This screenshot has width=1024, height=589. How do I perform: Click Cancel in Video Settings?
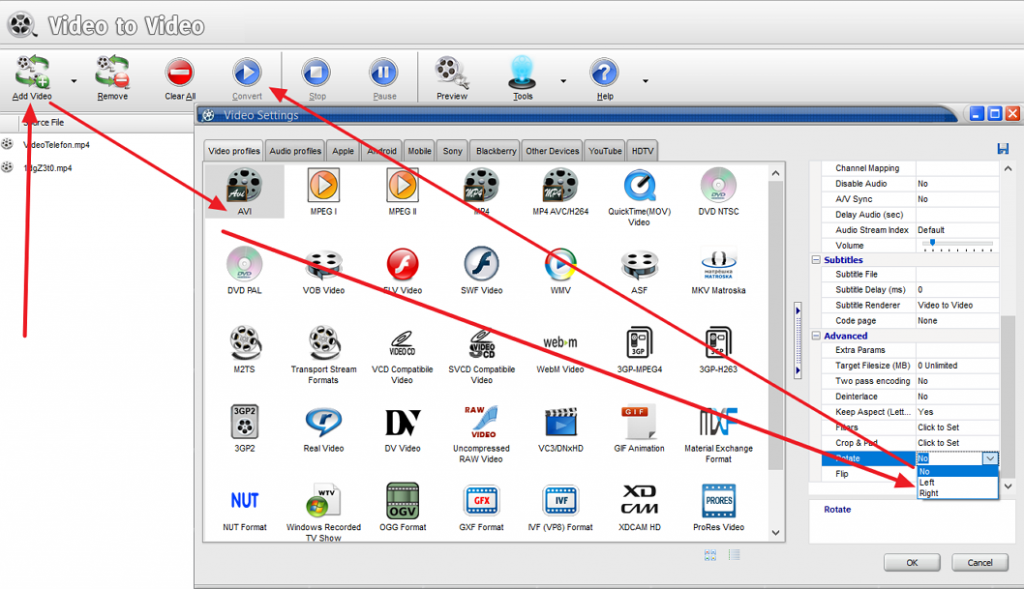tap(979, 562)
